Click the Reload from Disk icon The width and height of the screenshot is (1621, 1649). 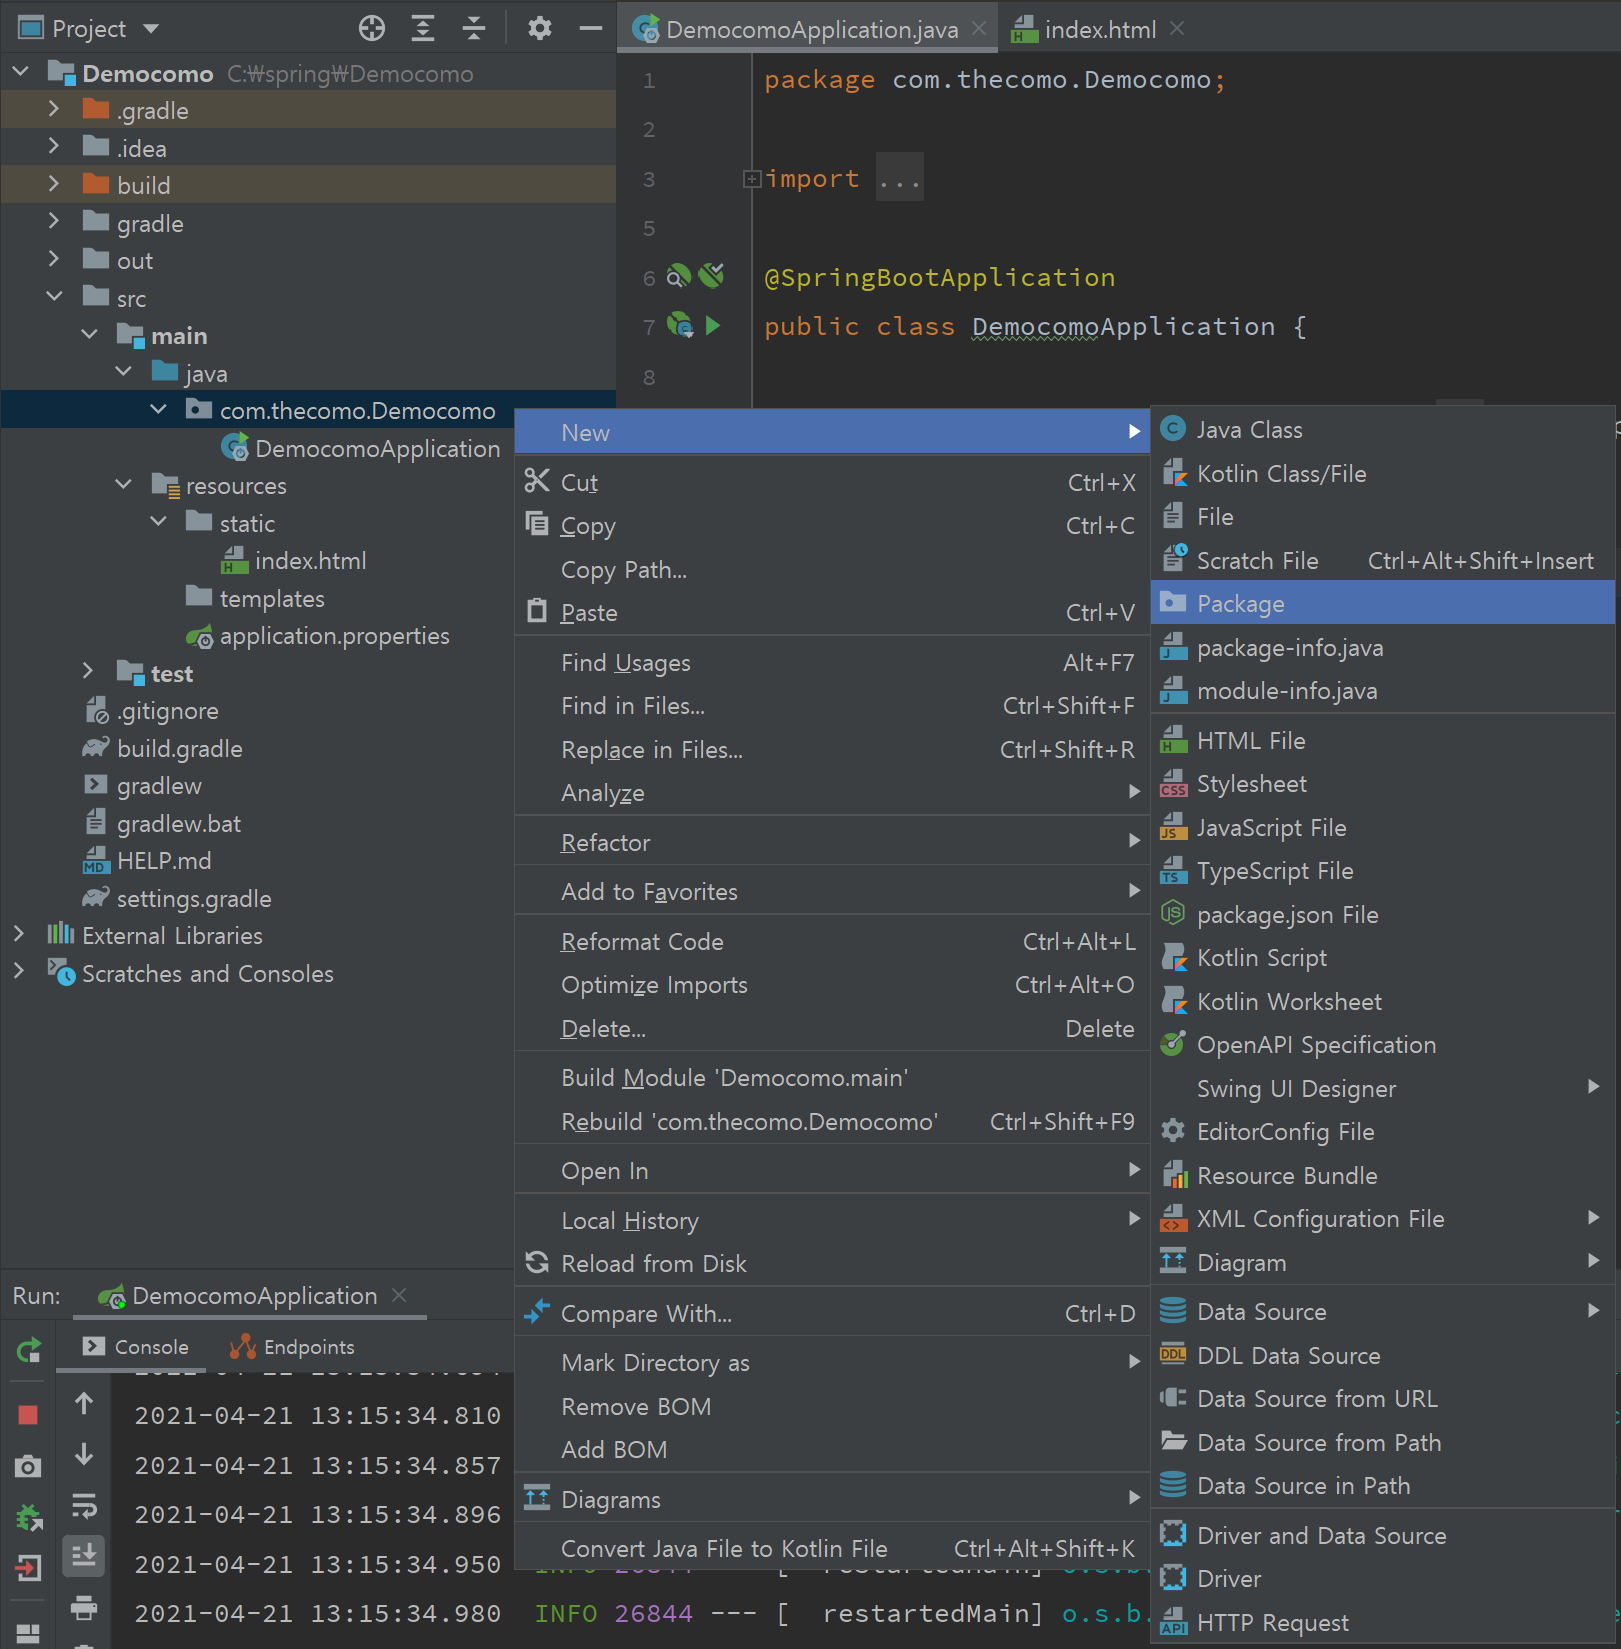(537, 1262)
